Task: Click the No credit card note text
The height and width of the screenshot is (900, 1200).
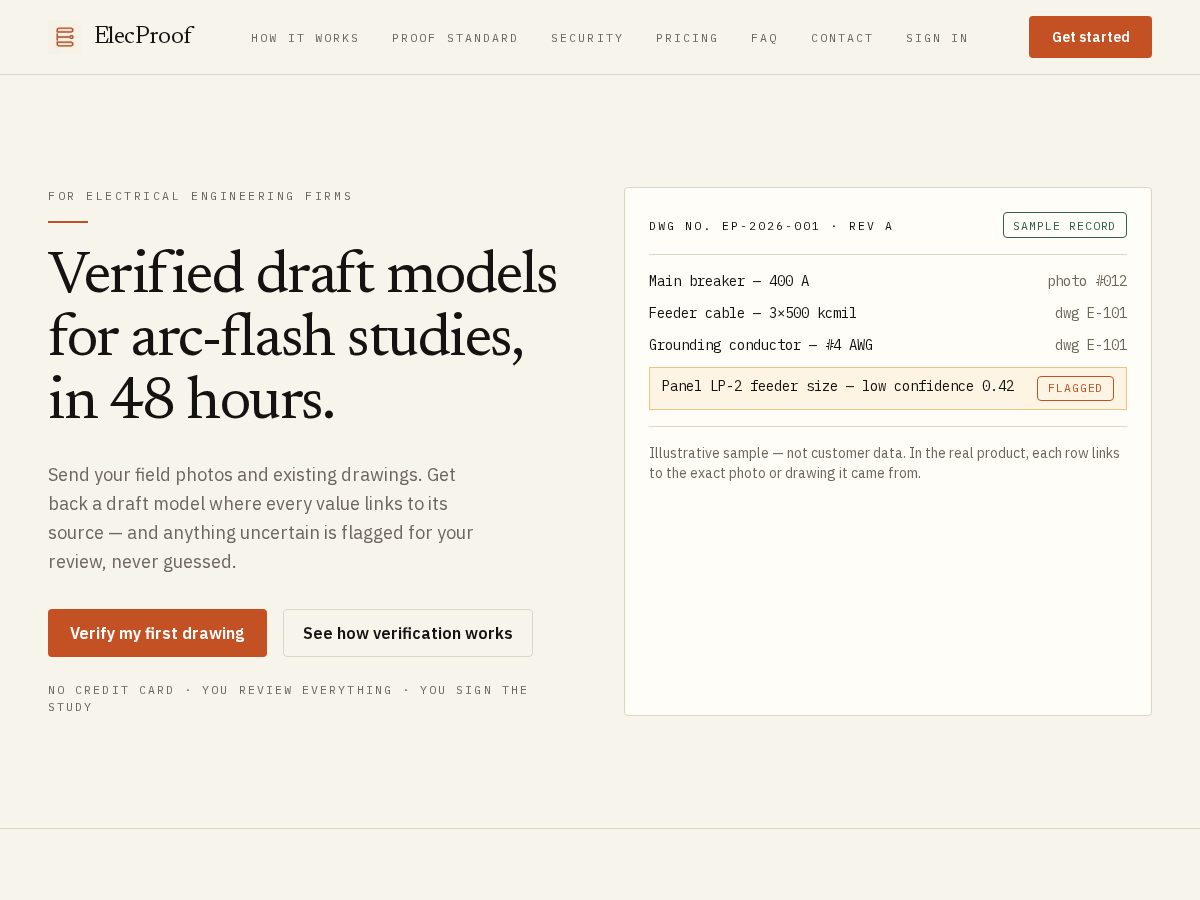Action: coord(288,698)
